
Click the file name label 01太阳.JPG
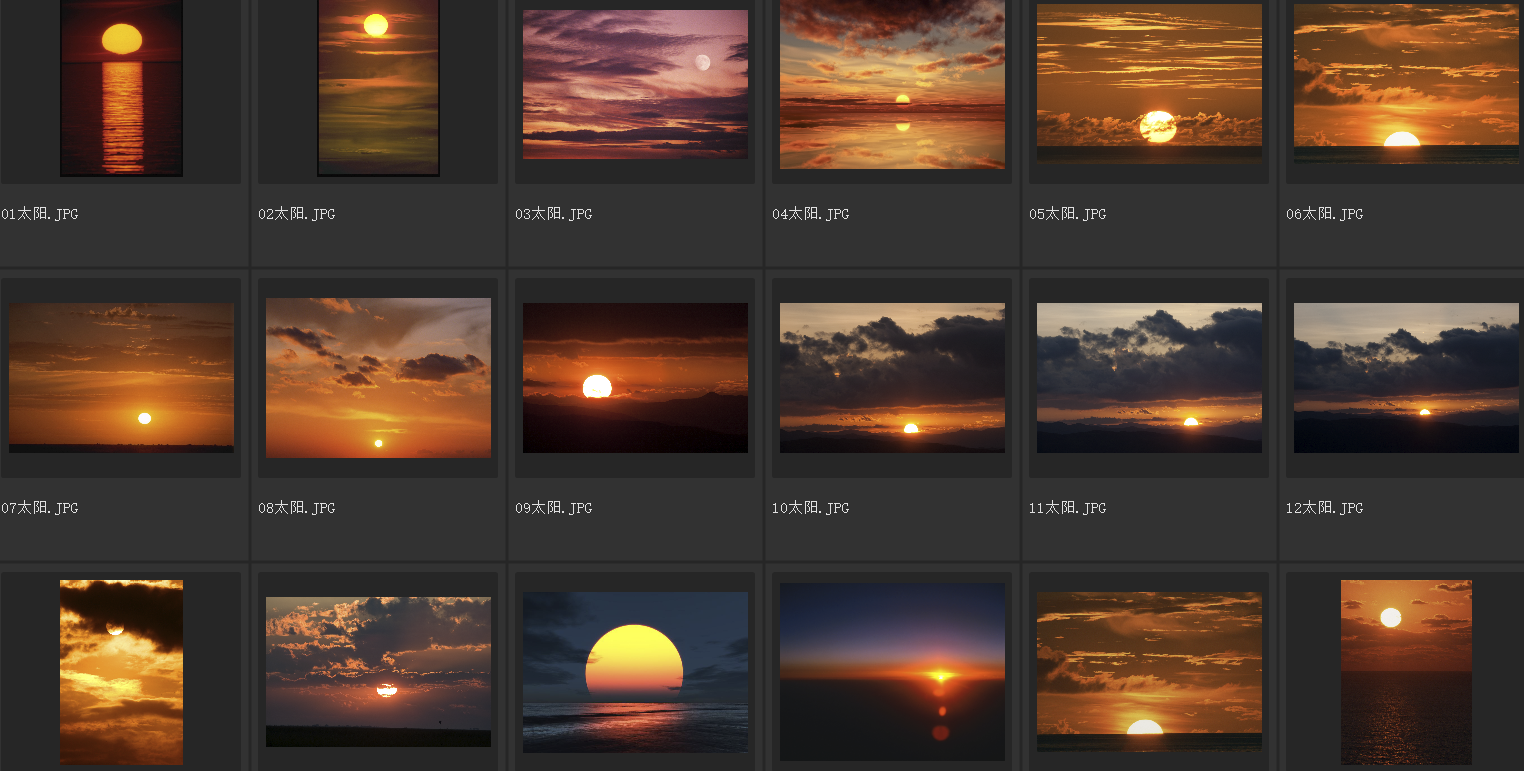click(x=40, y=214)
